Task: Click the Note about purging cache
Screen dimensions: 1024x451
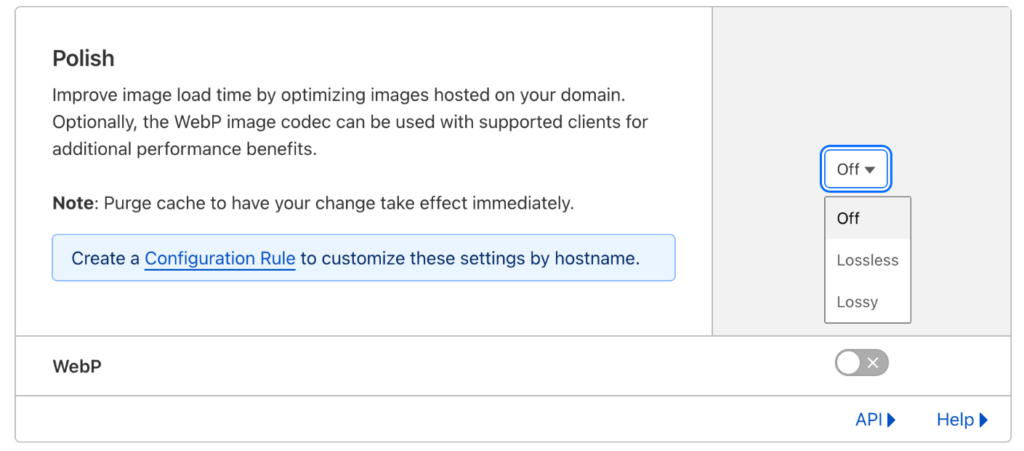Action: 313,203
